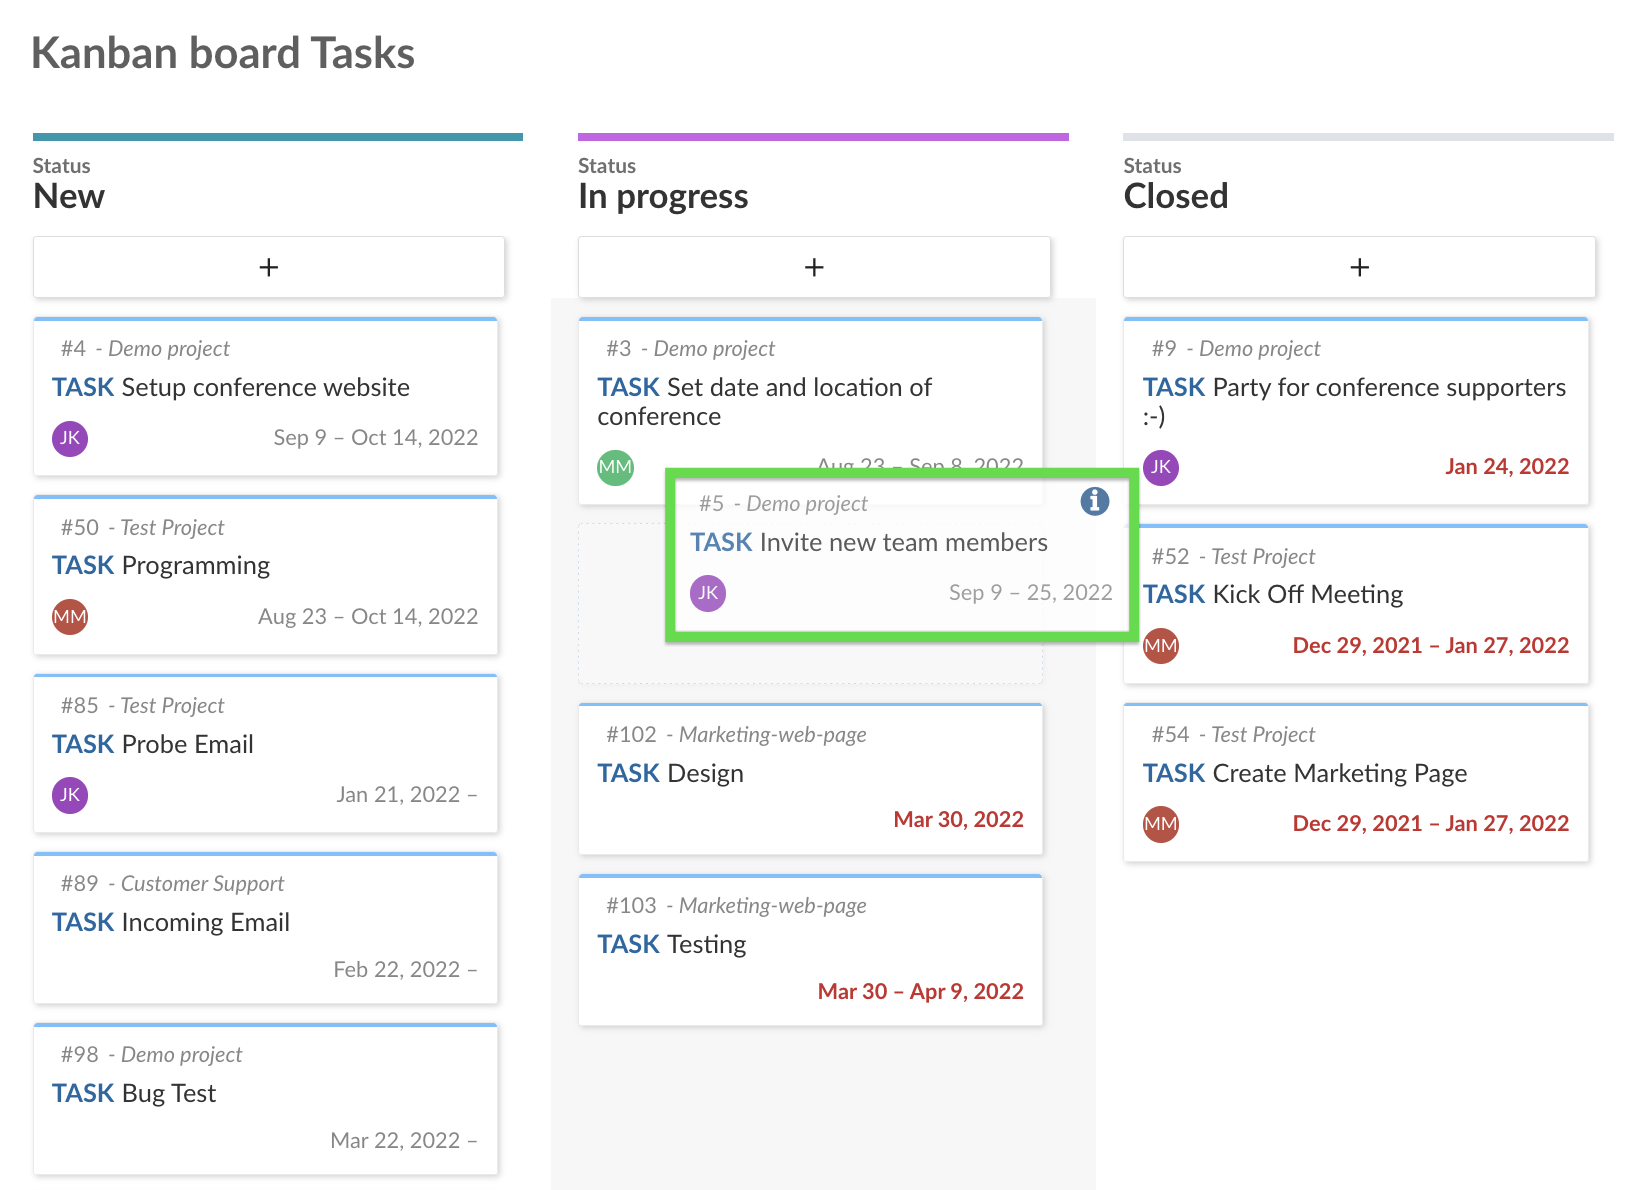Click the green MM avatar on task #3

[x=615, y=467]
